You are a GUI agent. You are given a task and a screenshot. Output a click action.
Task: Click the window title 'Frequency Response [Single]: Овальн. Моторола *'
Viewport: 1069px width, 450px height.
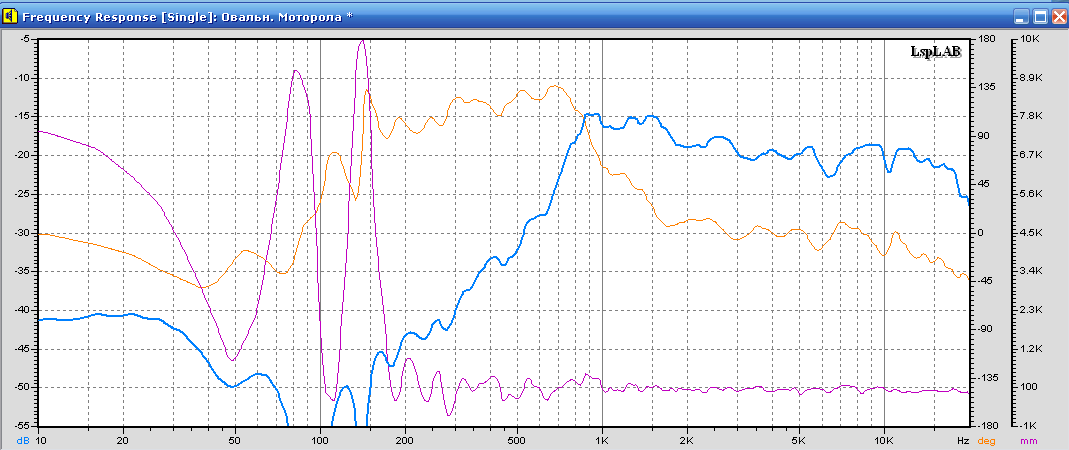[x=187, y=16]
